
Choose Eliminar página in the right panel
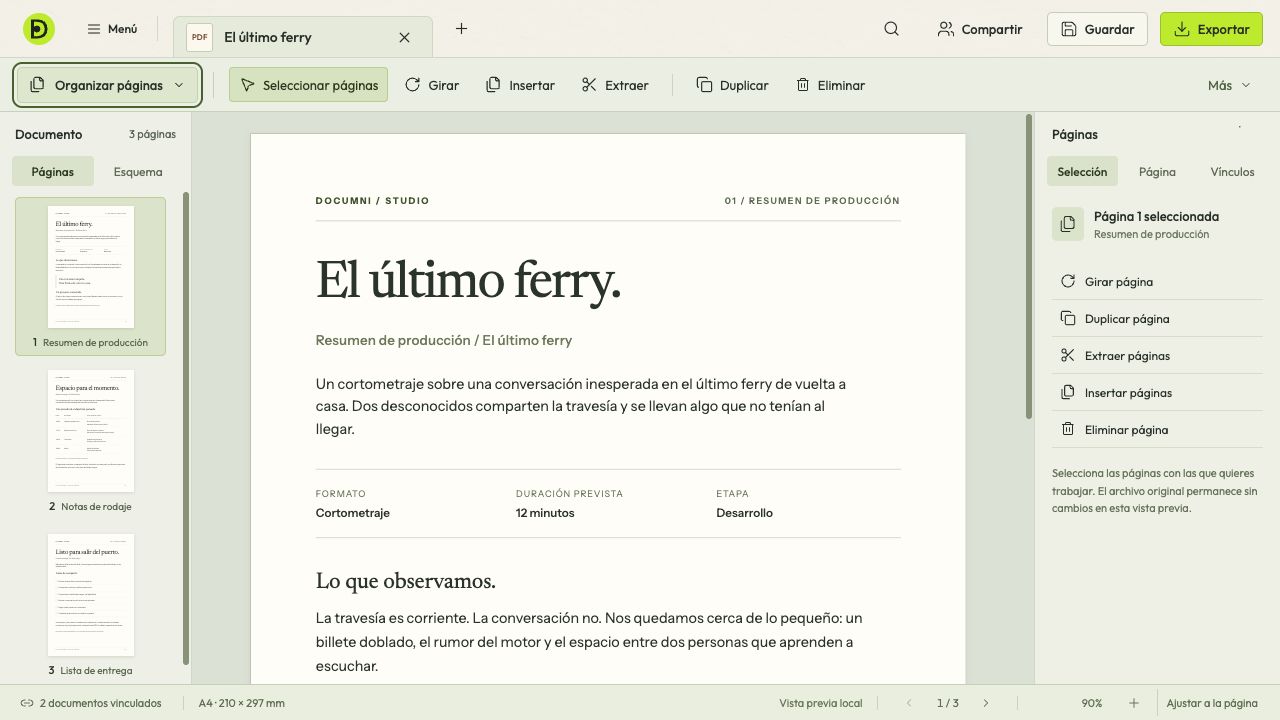tap(1157, 430)
